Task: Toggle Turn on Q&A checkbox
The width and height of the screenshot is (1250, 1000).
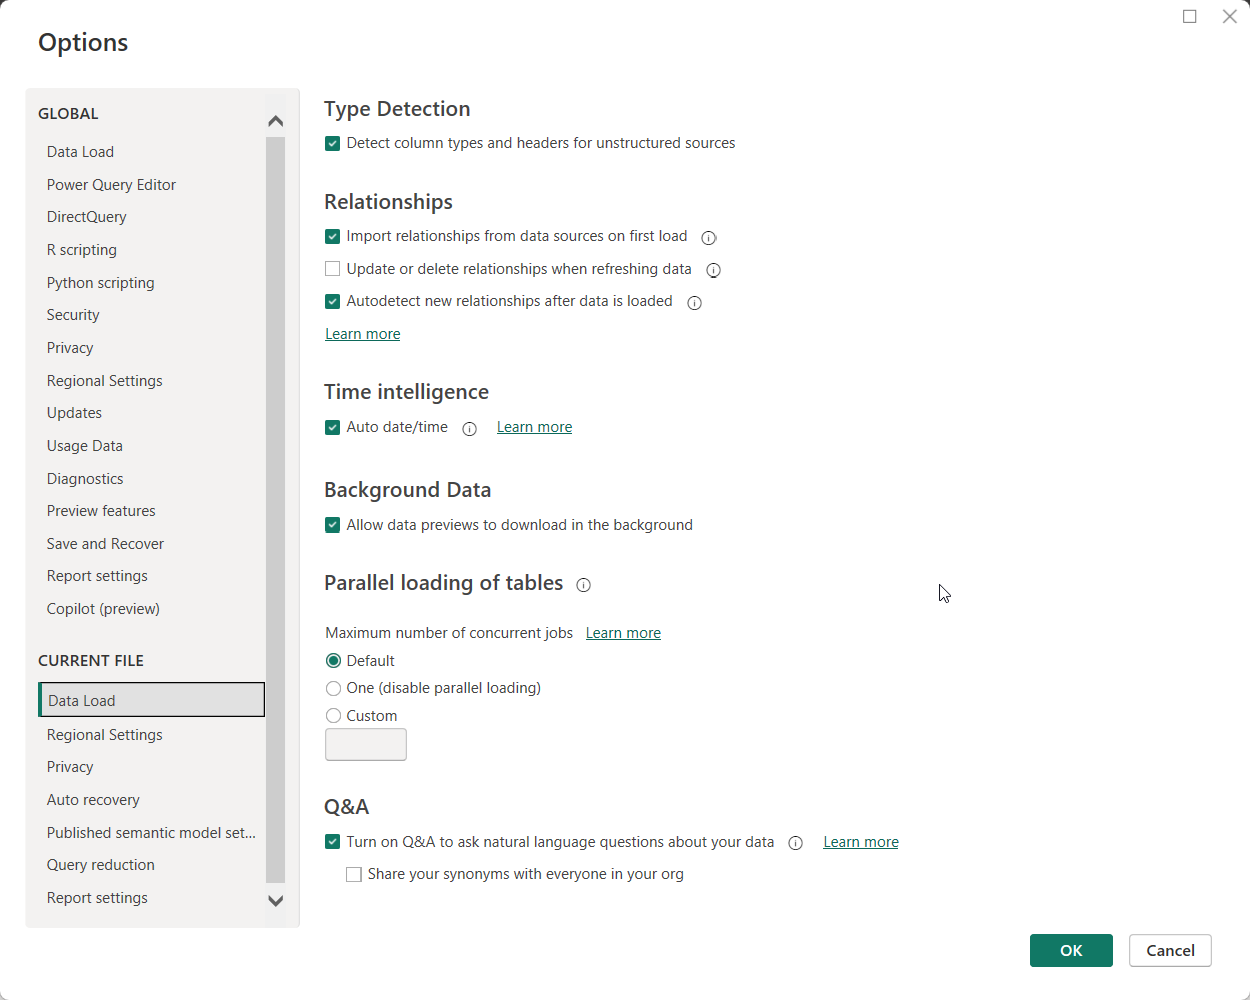Action: (333, 842)
